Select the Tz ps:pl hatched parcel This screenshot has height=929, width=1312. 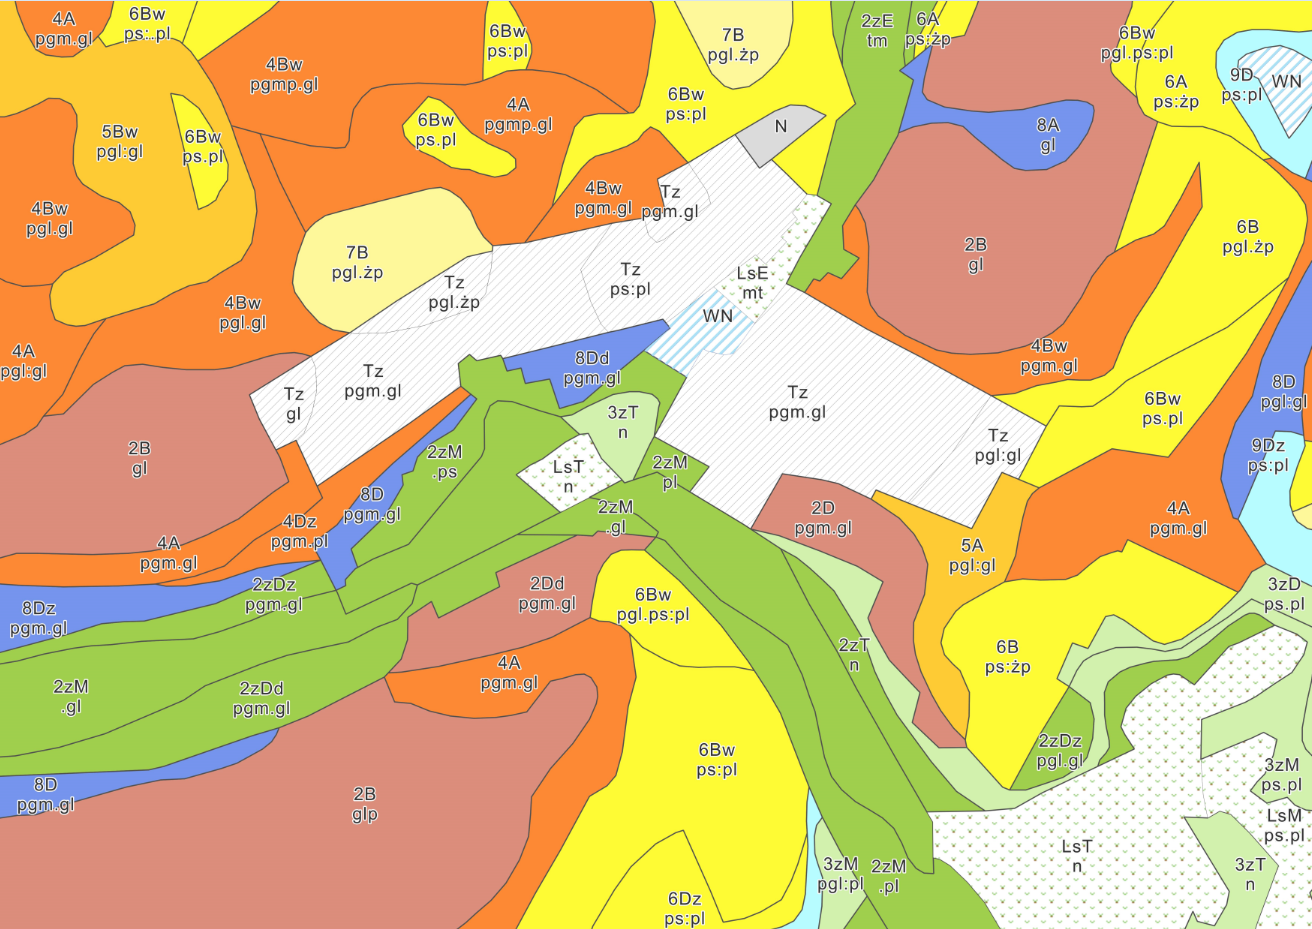630,279
